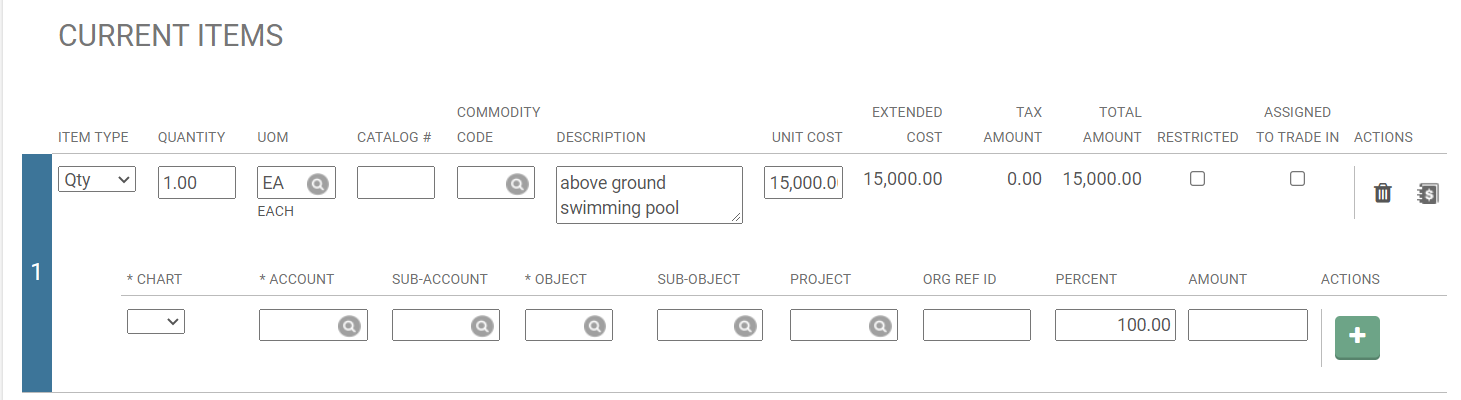
Task: Click the Unit Cost field
Action: tap(802, 183)
